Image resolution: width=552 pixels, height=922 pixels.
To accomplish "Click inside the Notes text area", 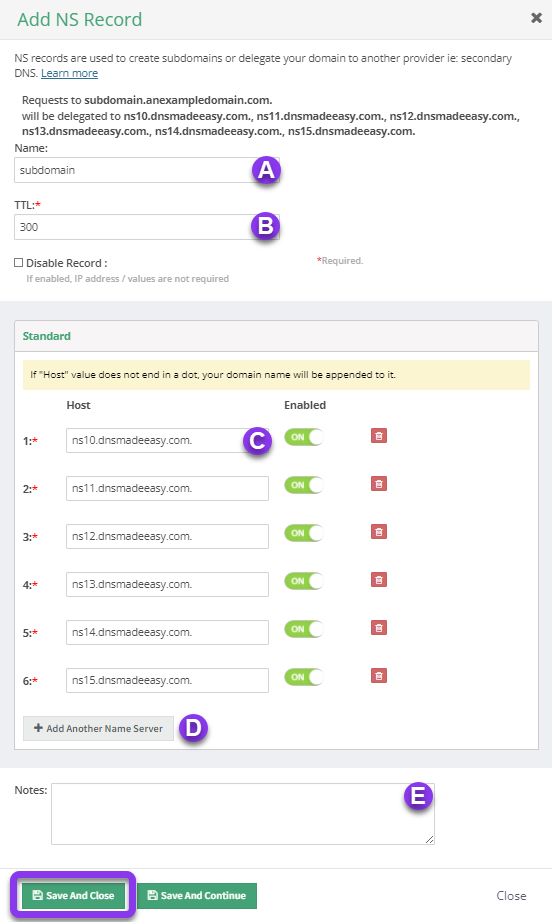I will click(x=243, y=814).
